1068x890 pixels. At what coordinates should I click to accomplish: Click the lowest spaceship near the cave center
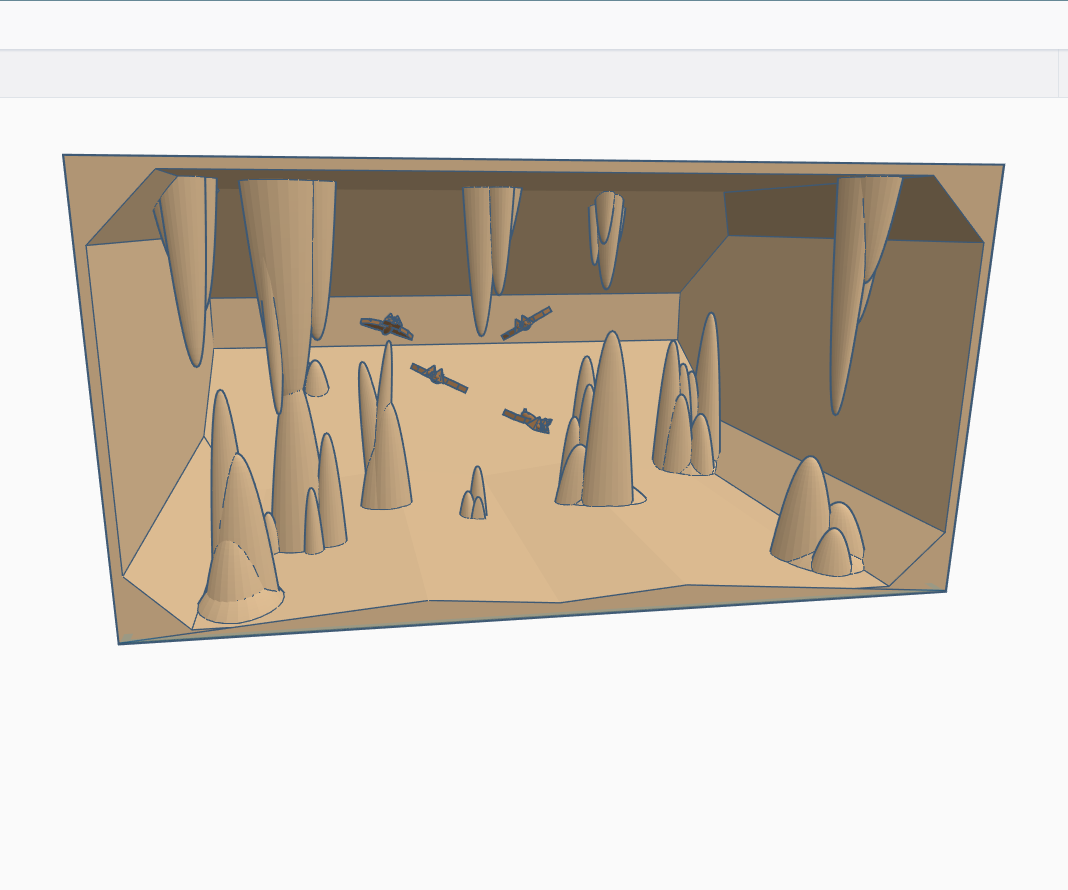[528, 420]
